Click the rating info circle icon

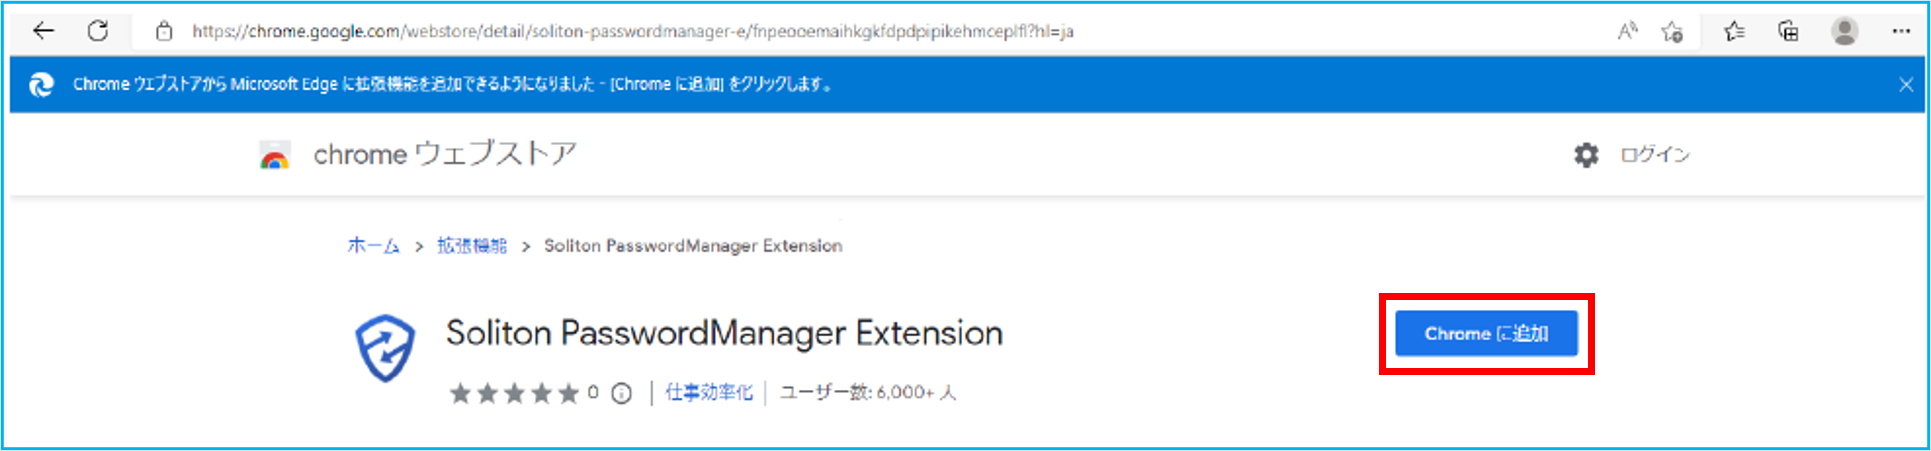[622, 394]
